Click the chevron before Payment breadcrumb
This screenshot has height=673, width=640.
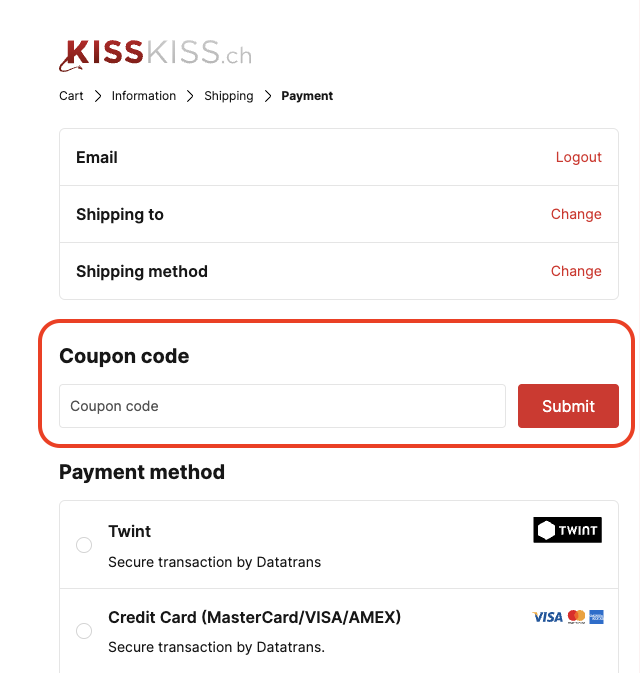pyautogui.click(x=268, y=96)
